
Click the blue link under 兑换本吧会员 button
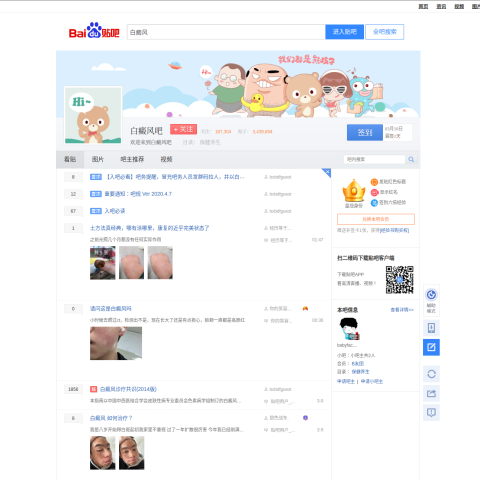coord(394,230)
